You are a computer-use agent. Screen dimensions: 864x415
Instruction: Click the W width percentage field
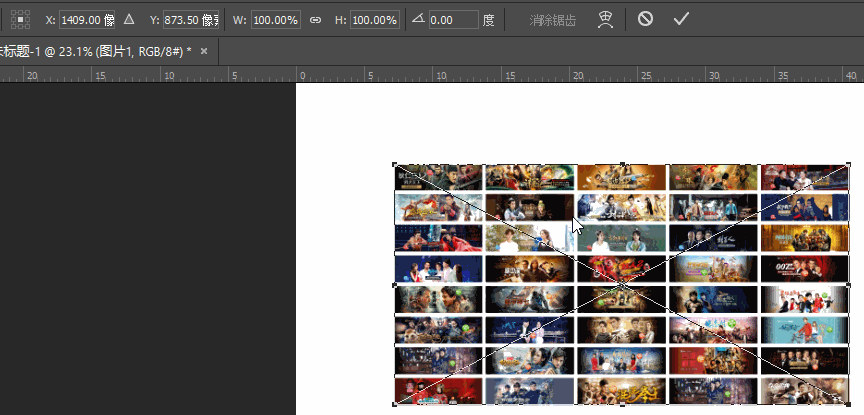(276, 20)
